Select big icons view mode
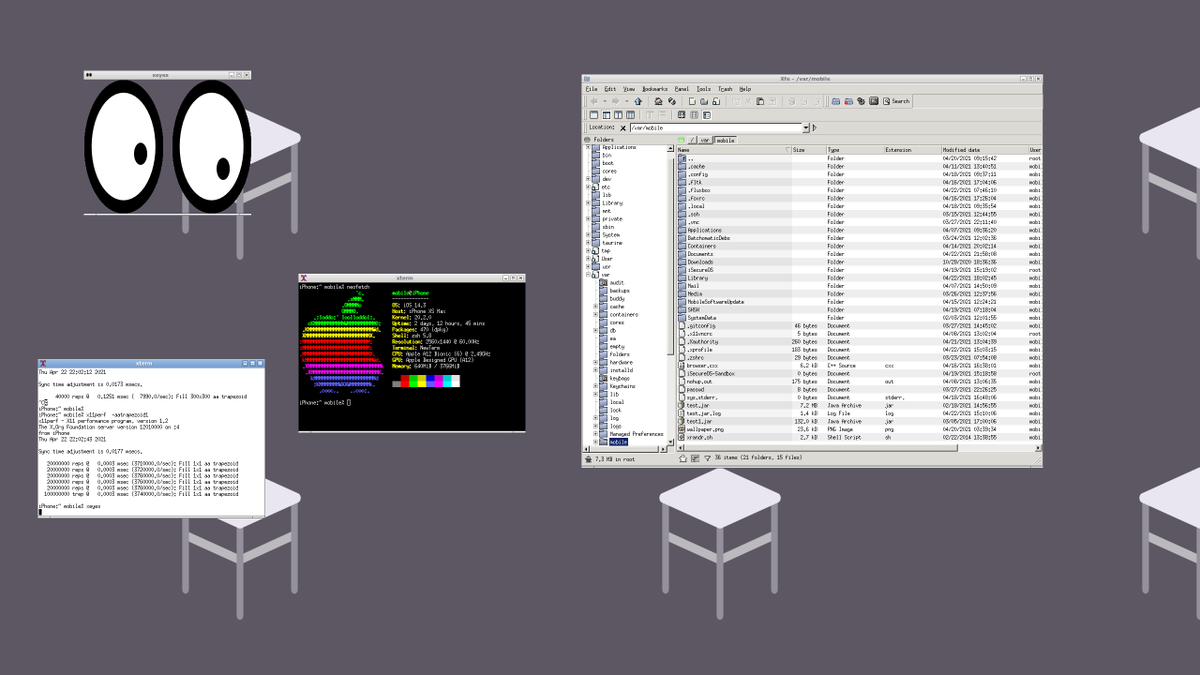Screen dimensions: 1200x675 (681, 115)
